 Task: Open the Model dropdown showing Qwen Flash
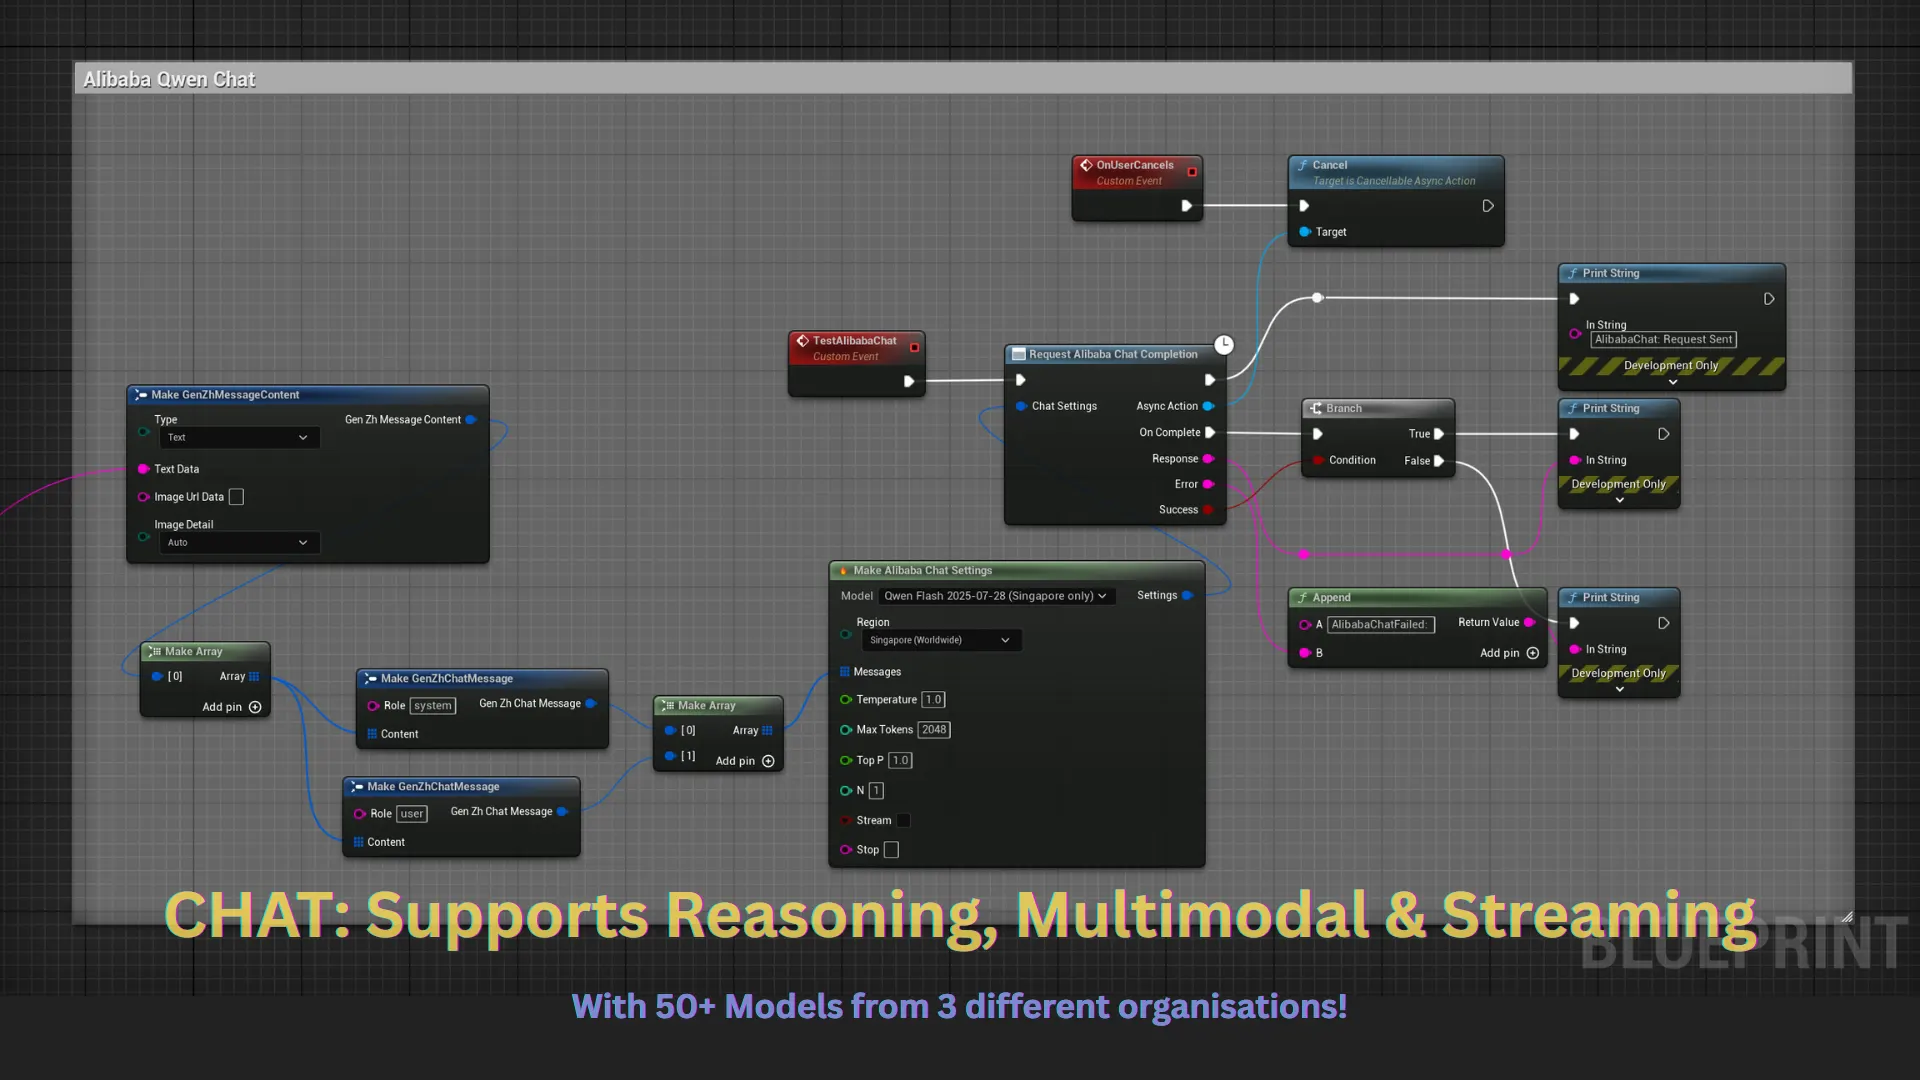tap(996, 596)
